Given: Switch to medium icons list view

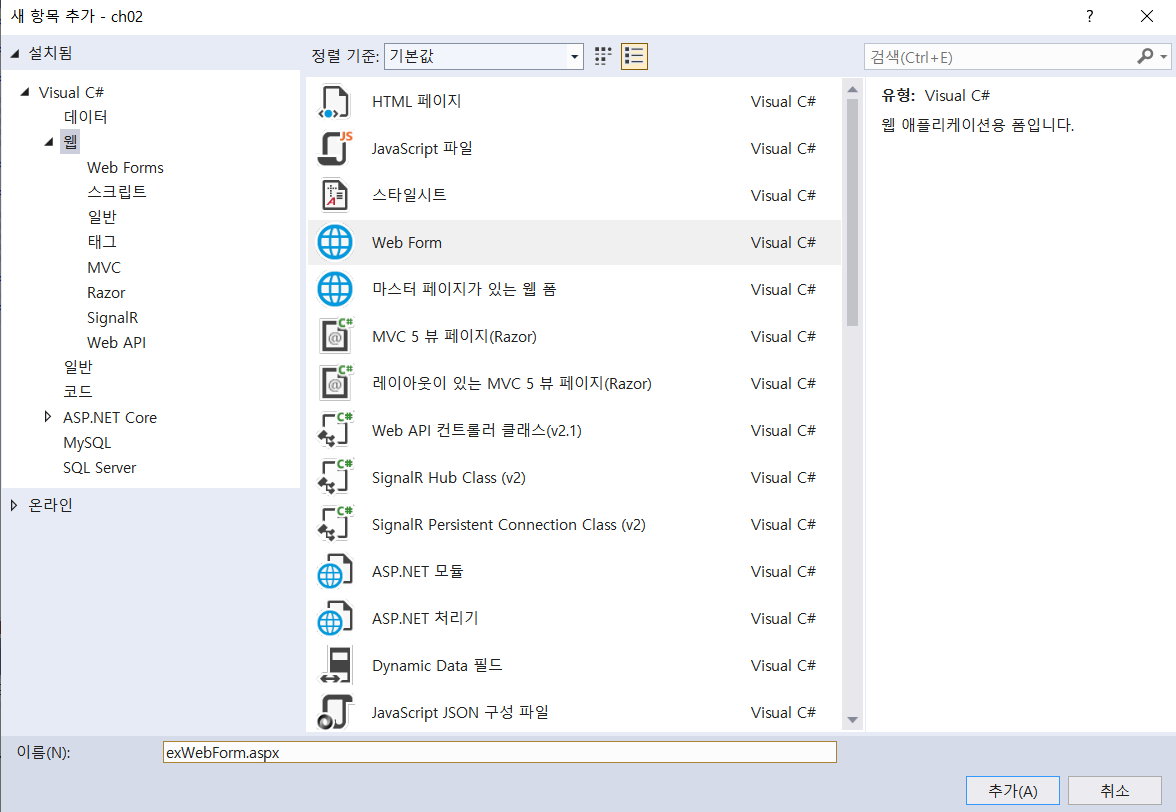Looking at the screenshot, I should [x=634, y=56].
